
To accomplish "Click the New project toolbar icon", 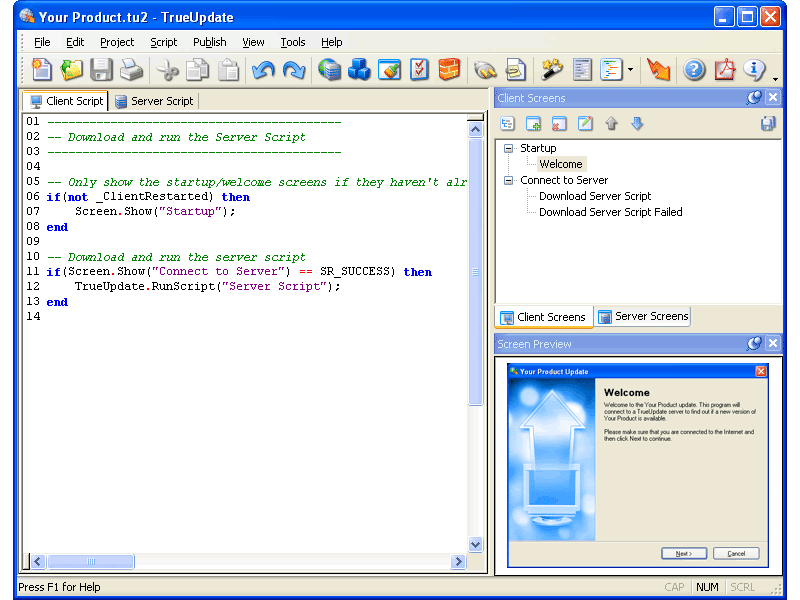I will 42,69.
